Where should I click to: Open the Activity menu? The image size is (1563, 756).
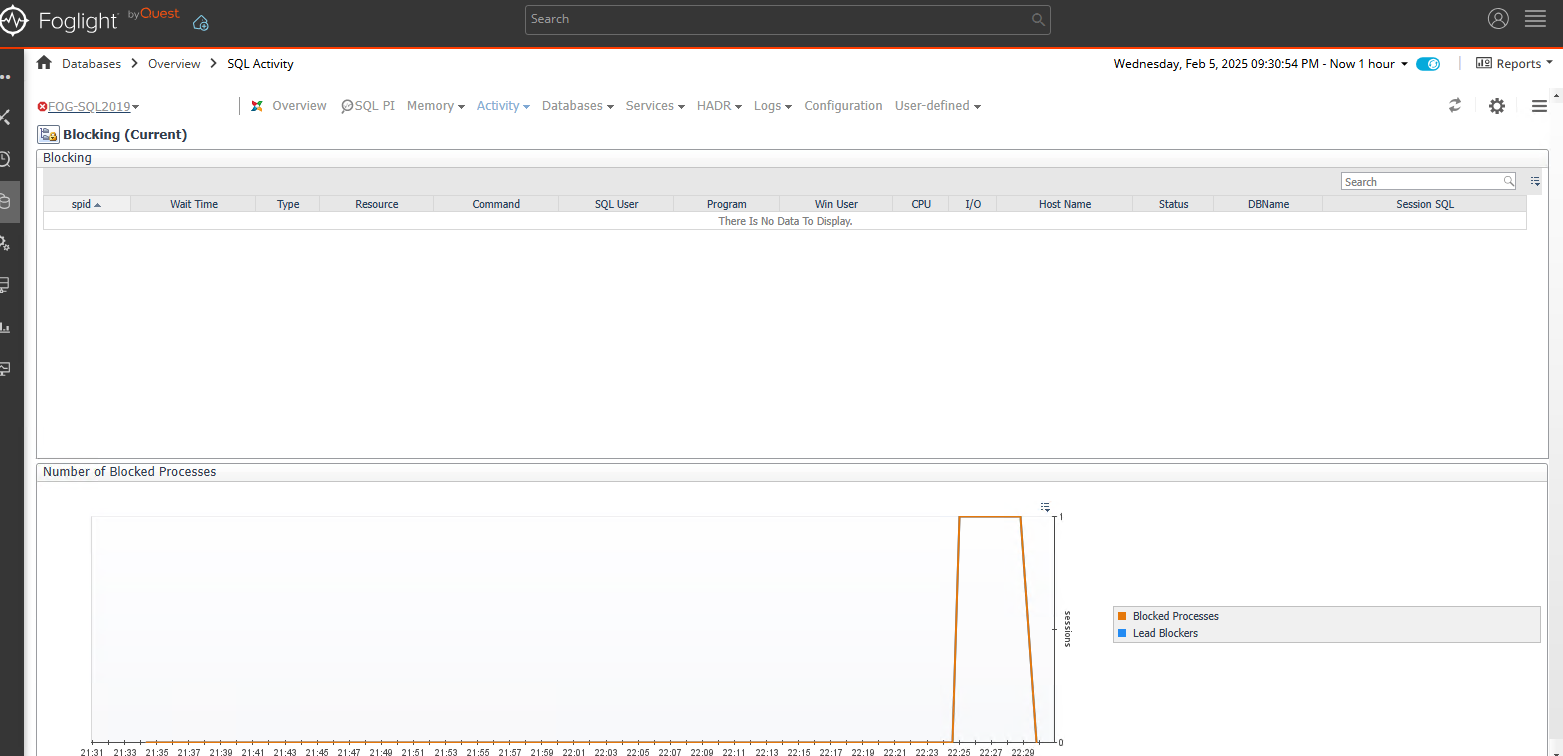[x=502, y=106]
